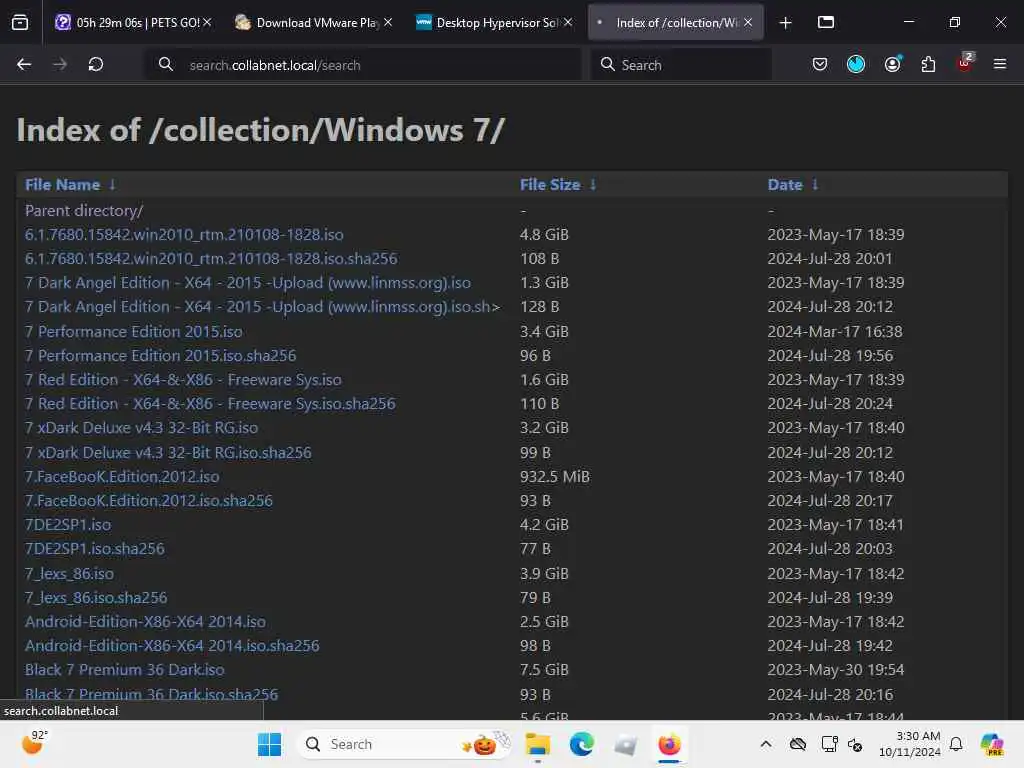1024x768 pixels.
Task: Close the Download VMware Player tab
Action: coord(388,22)
